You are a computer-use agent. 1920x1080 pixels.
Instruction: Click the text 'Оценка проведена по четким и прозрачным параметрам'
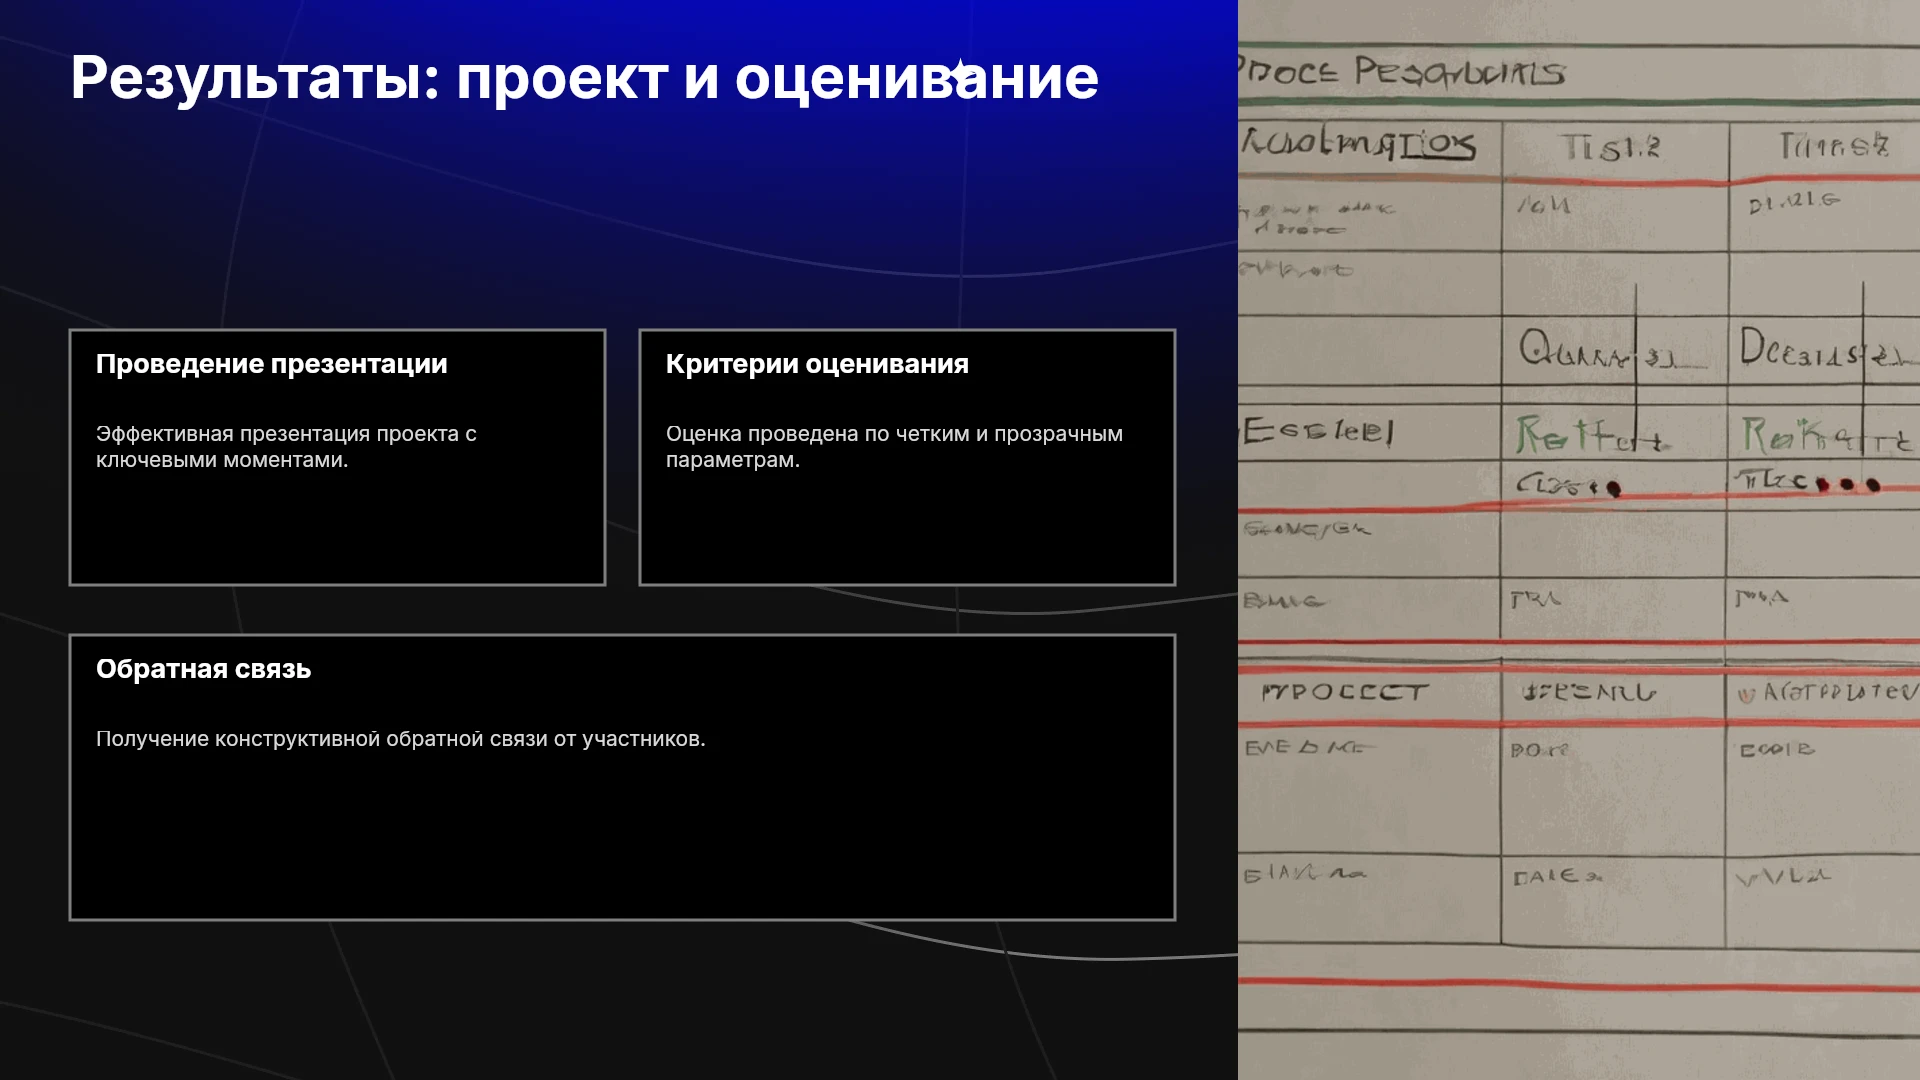(894, 447)
